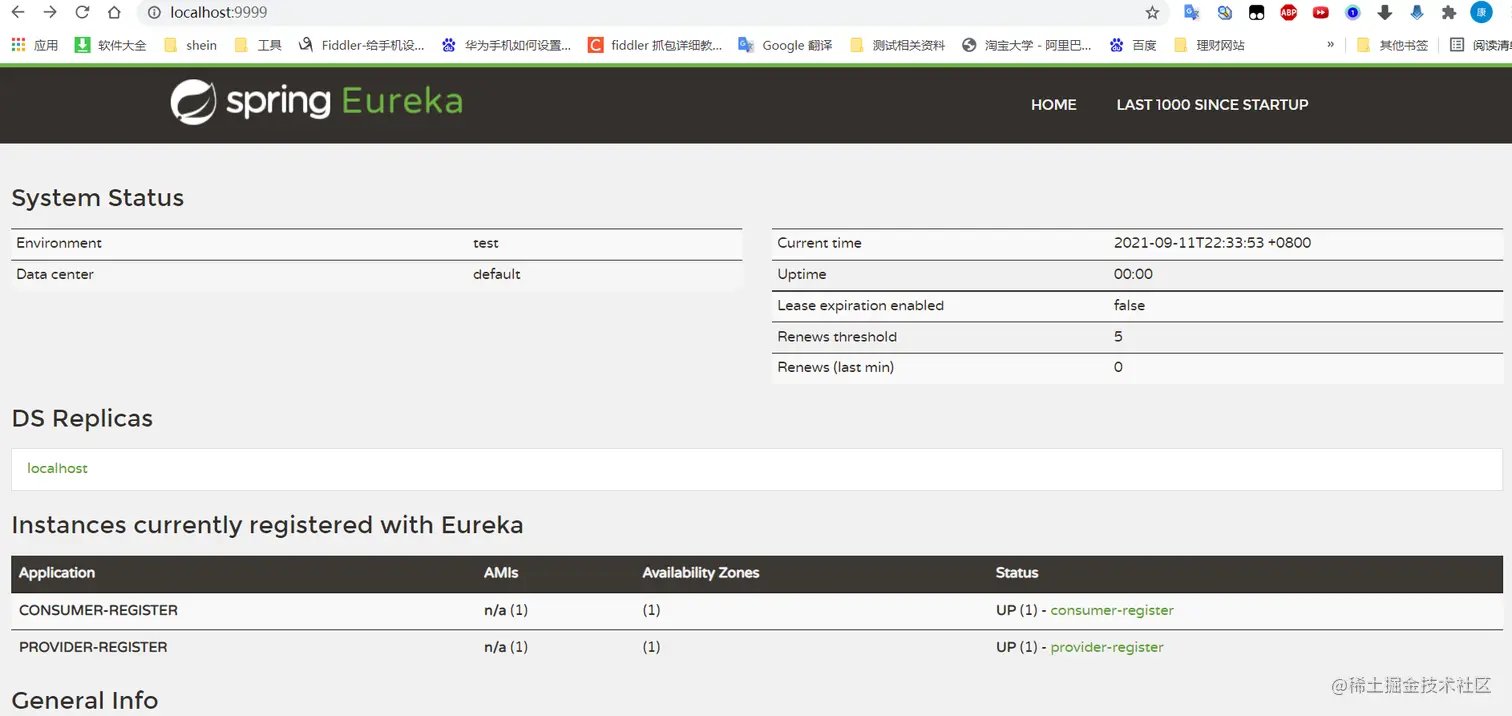Viewport: 1512px width, 716px height.
Task: Select the Data center value default
Action: click(497, 274)
